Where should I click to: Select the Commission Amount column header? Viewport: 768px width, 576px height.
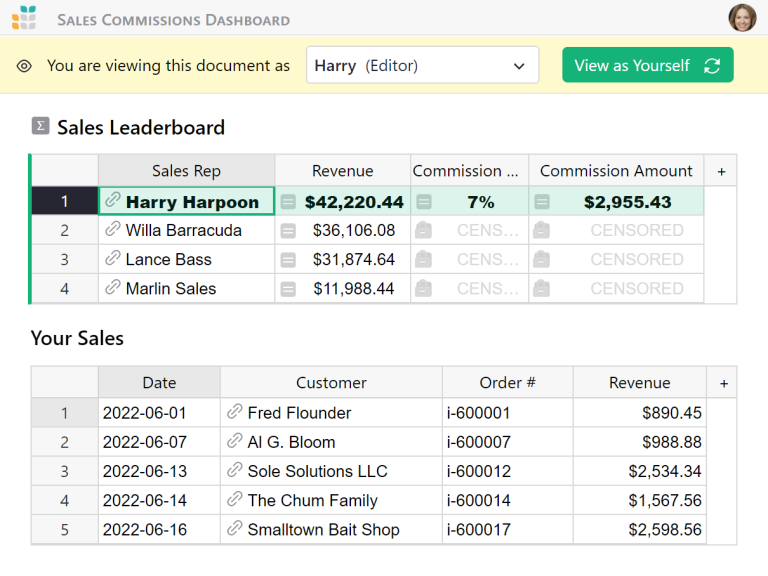(x=616, y=171)
